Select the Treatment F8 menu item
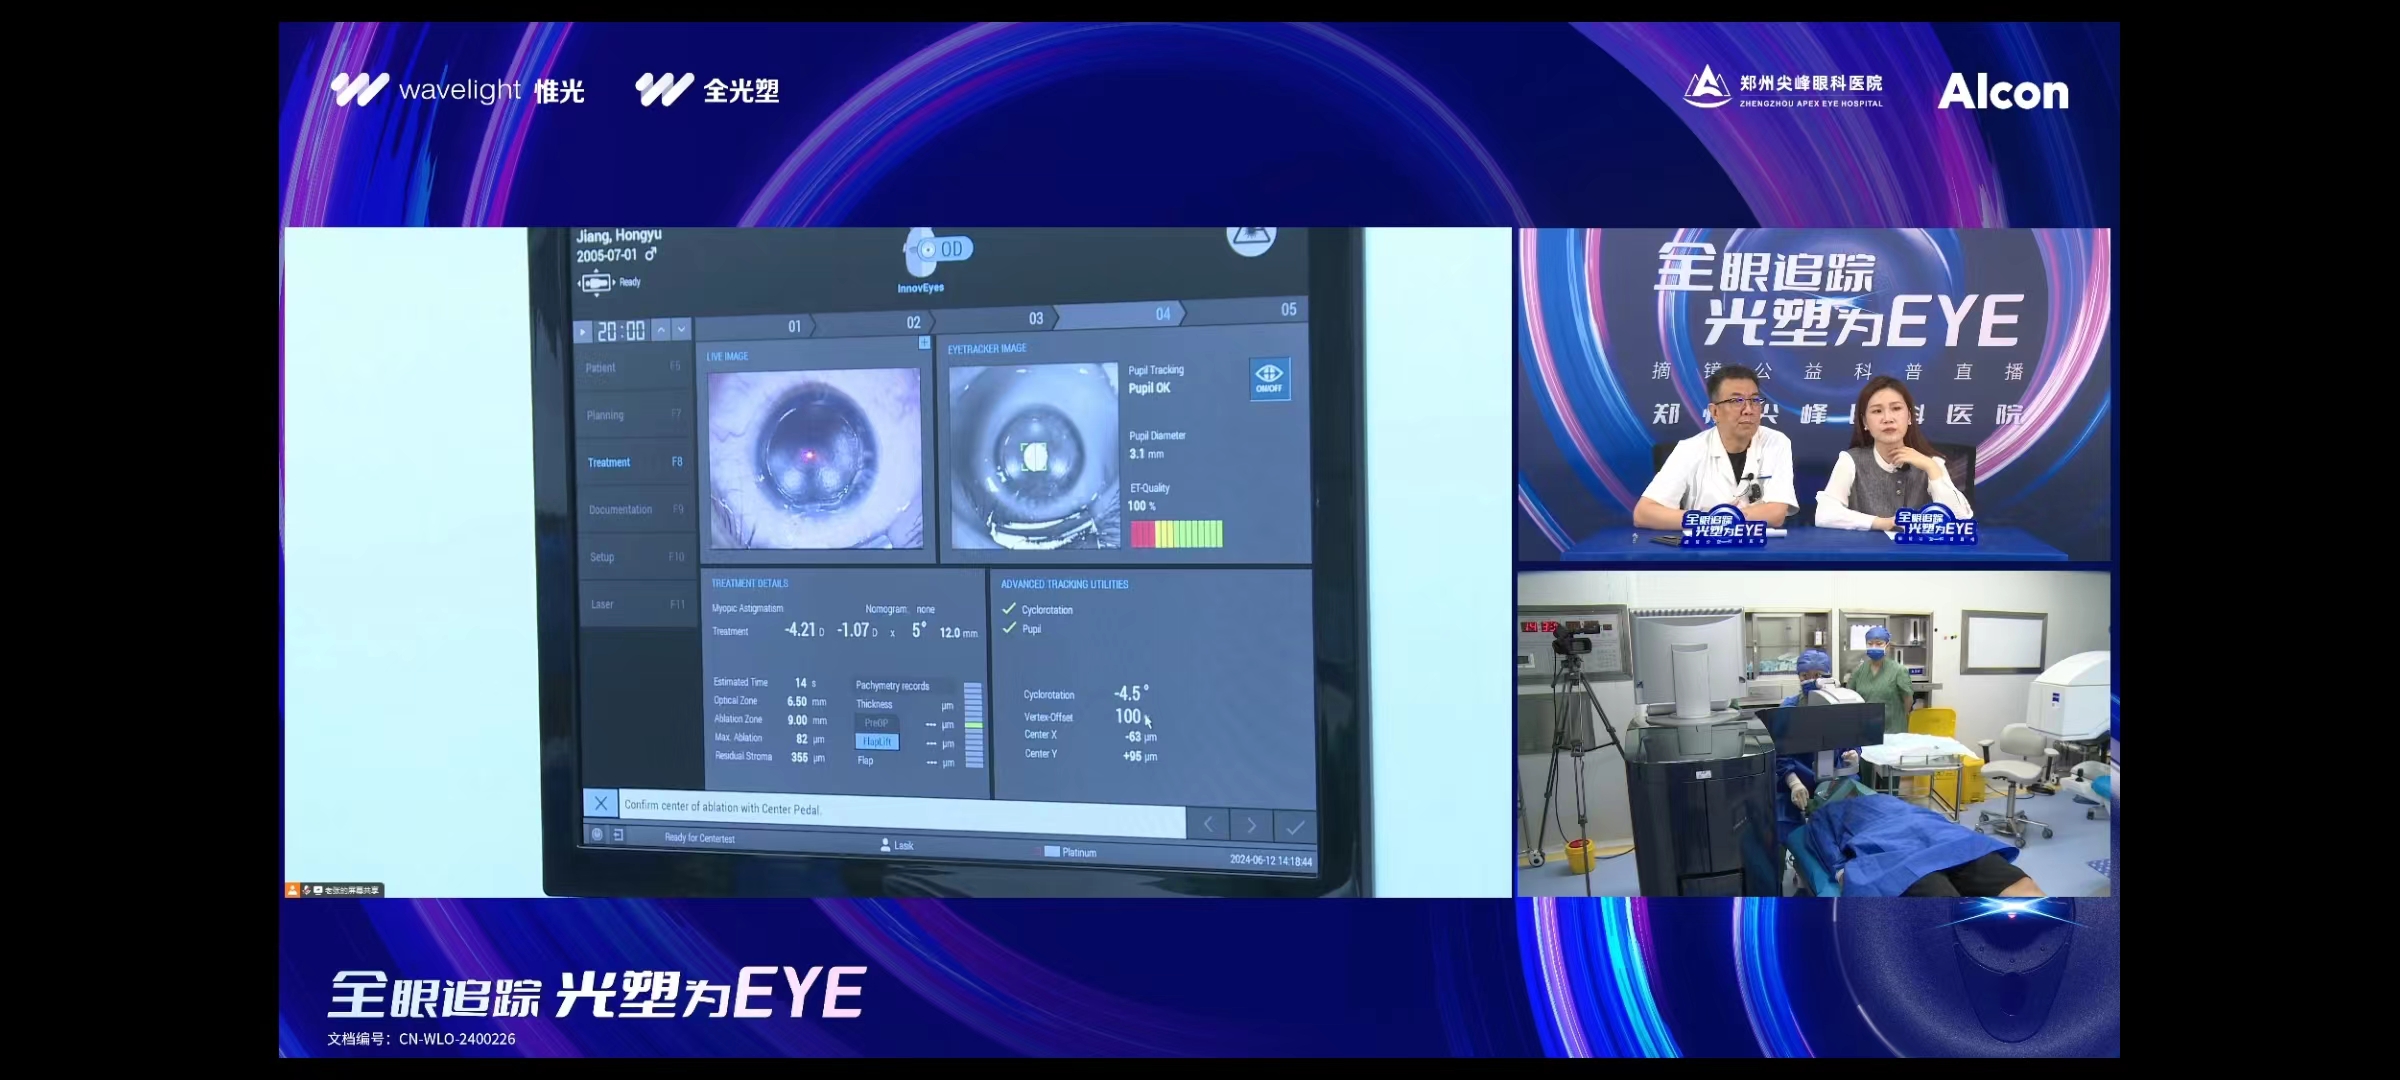The height and width of the screenshot is (1080, 2400). tap(634, 462)
